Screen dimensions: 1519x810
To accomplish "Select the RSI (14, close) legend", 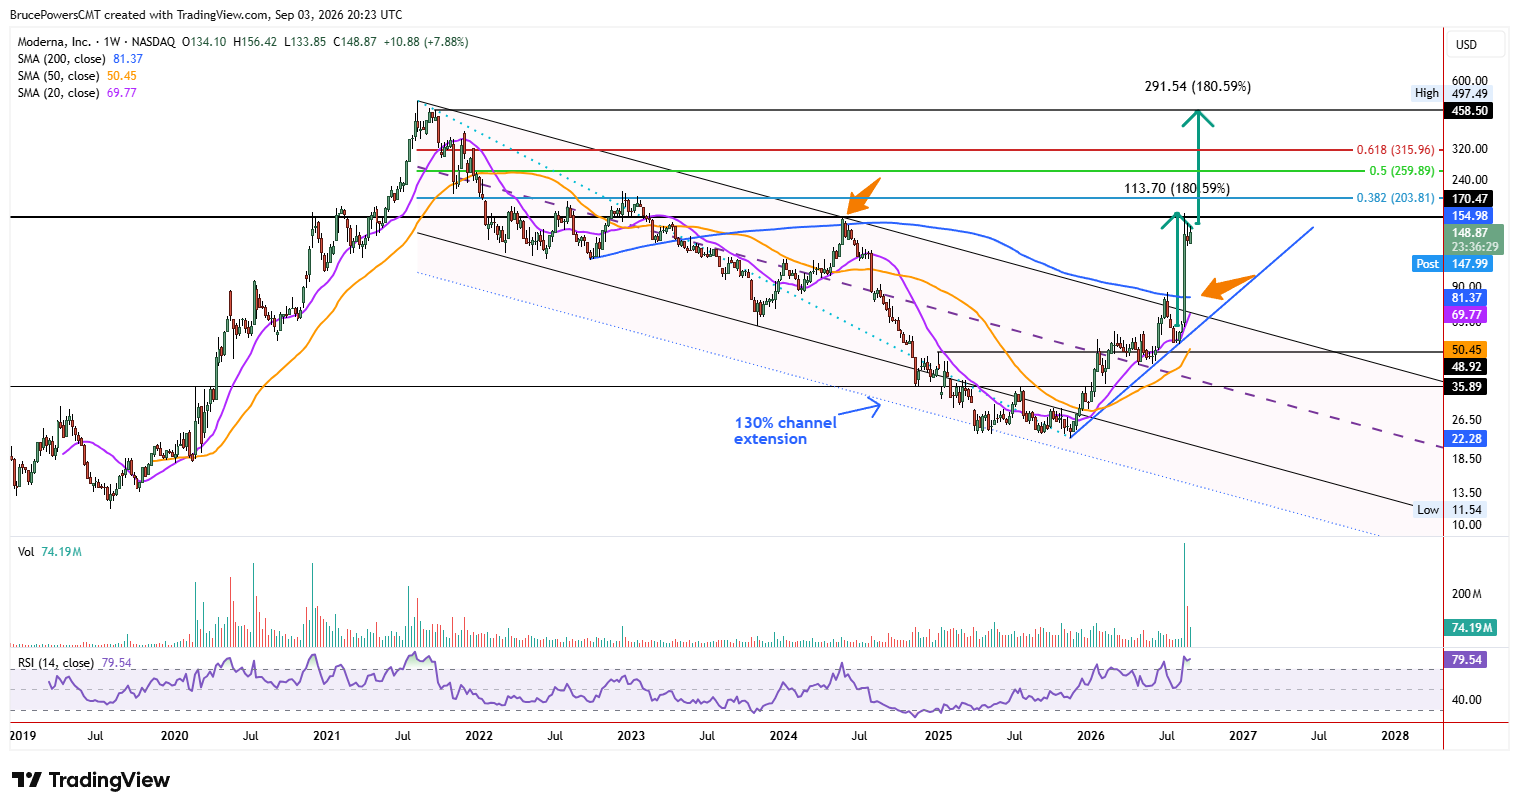I will [74, 663].
